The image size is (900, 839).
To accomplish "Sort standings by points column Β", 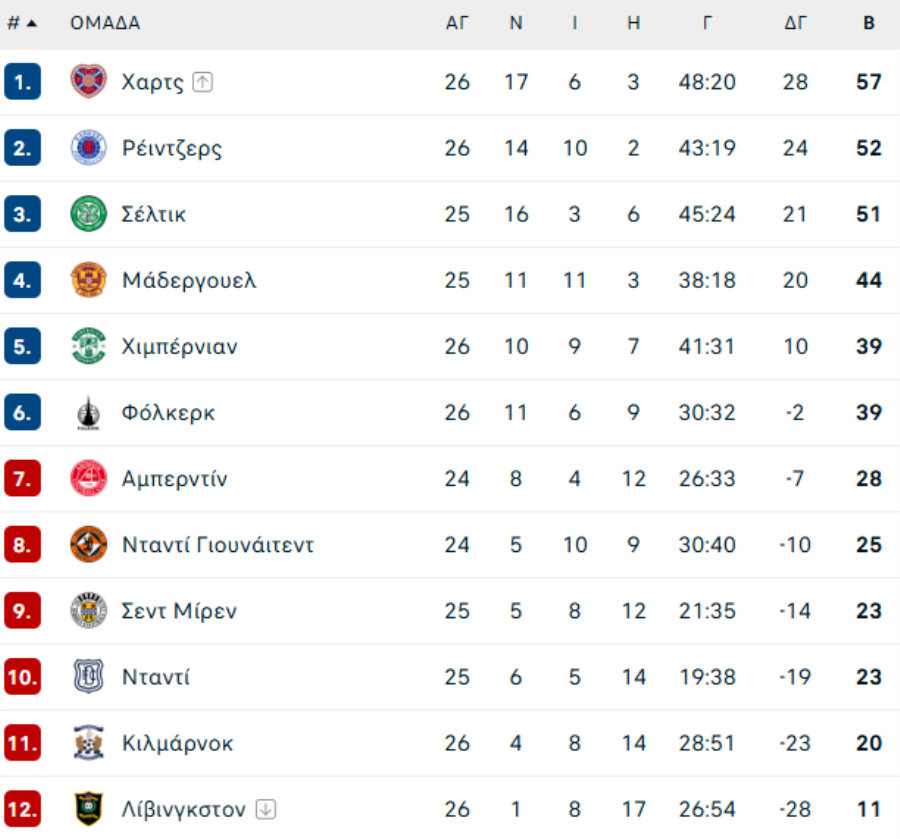I will tap(869, 23).
